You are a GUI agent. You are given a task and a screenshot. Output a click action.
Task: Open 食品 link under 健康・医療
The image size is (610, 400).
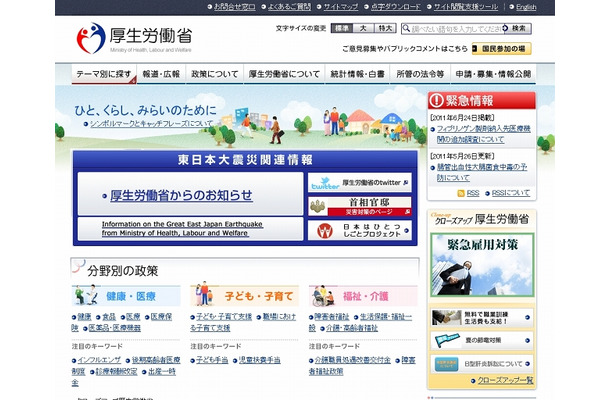click(109, 317)
